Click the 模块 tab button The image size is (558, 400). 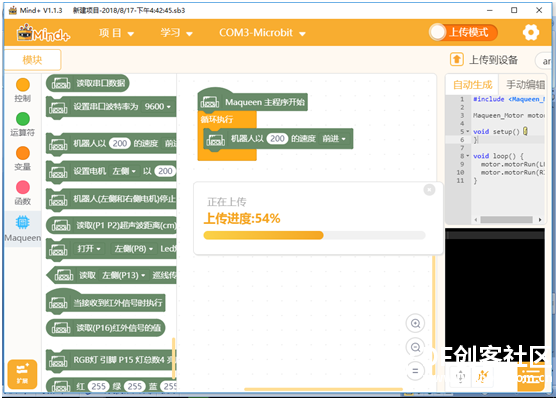click(x=32, y=59)
